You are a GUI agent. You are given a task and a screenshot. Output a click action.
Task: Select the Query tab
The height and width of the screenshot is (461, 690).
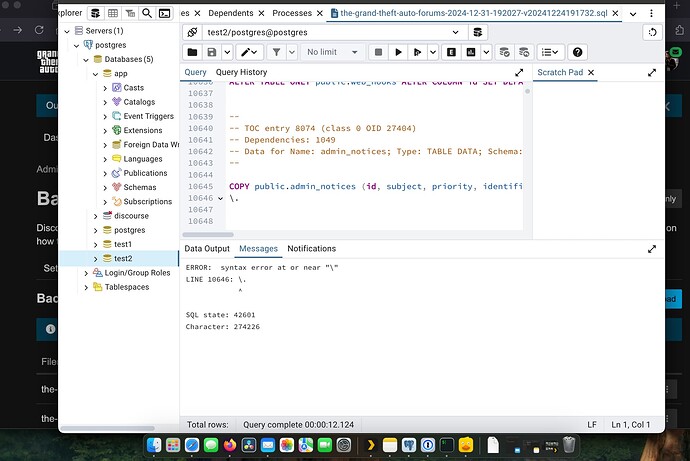(195, 72)
